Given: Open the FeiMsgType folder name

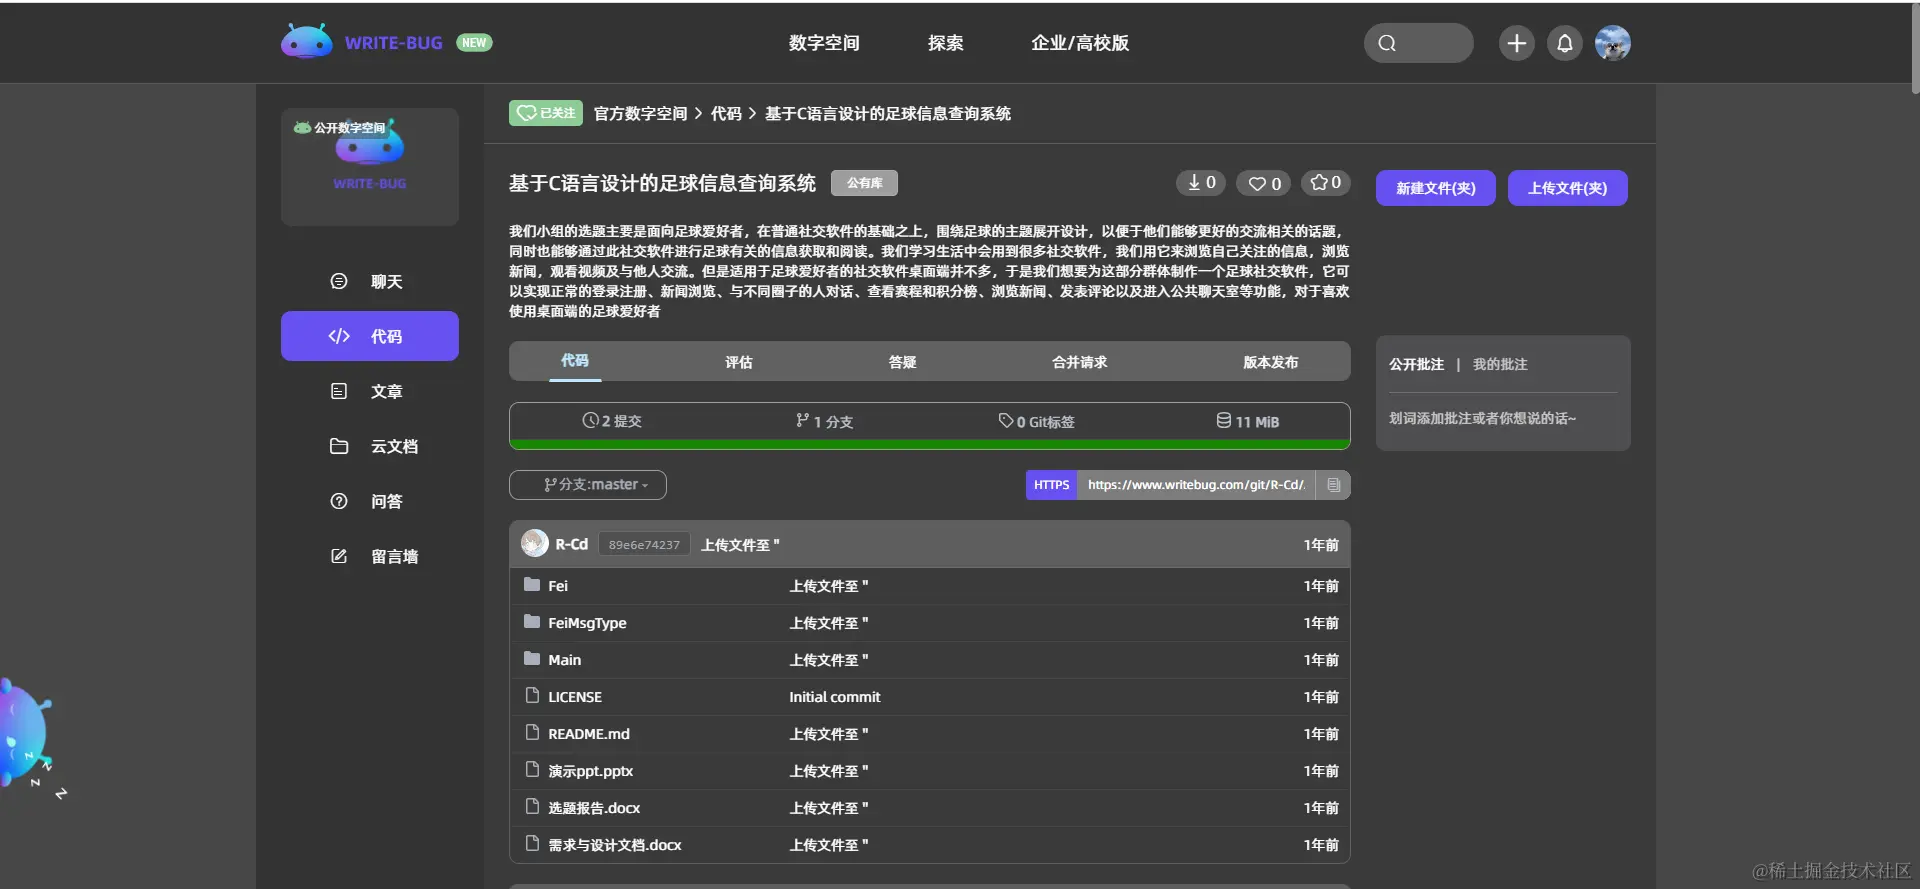Looking at the screenshot, I should click(x=587, y=623).
